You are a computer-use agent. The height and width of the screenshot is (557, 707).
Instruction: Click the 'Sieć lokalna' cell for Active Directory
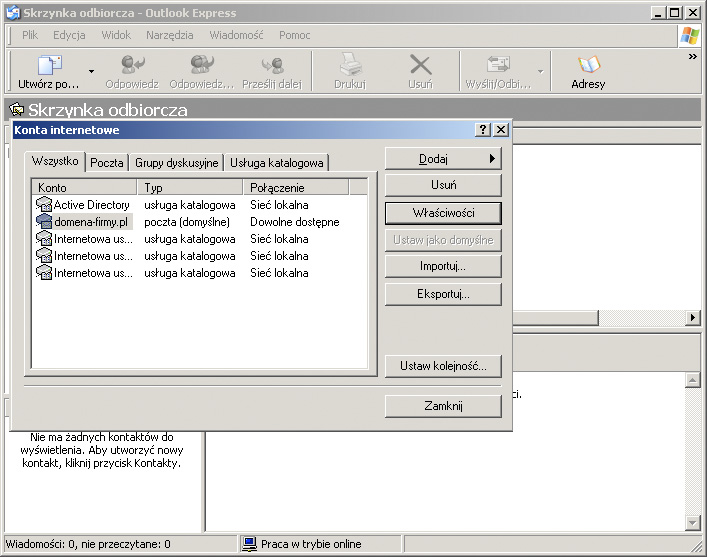coord(279,205)
